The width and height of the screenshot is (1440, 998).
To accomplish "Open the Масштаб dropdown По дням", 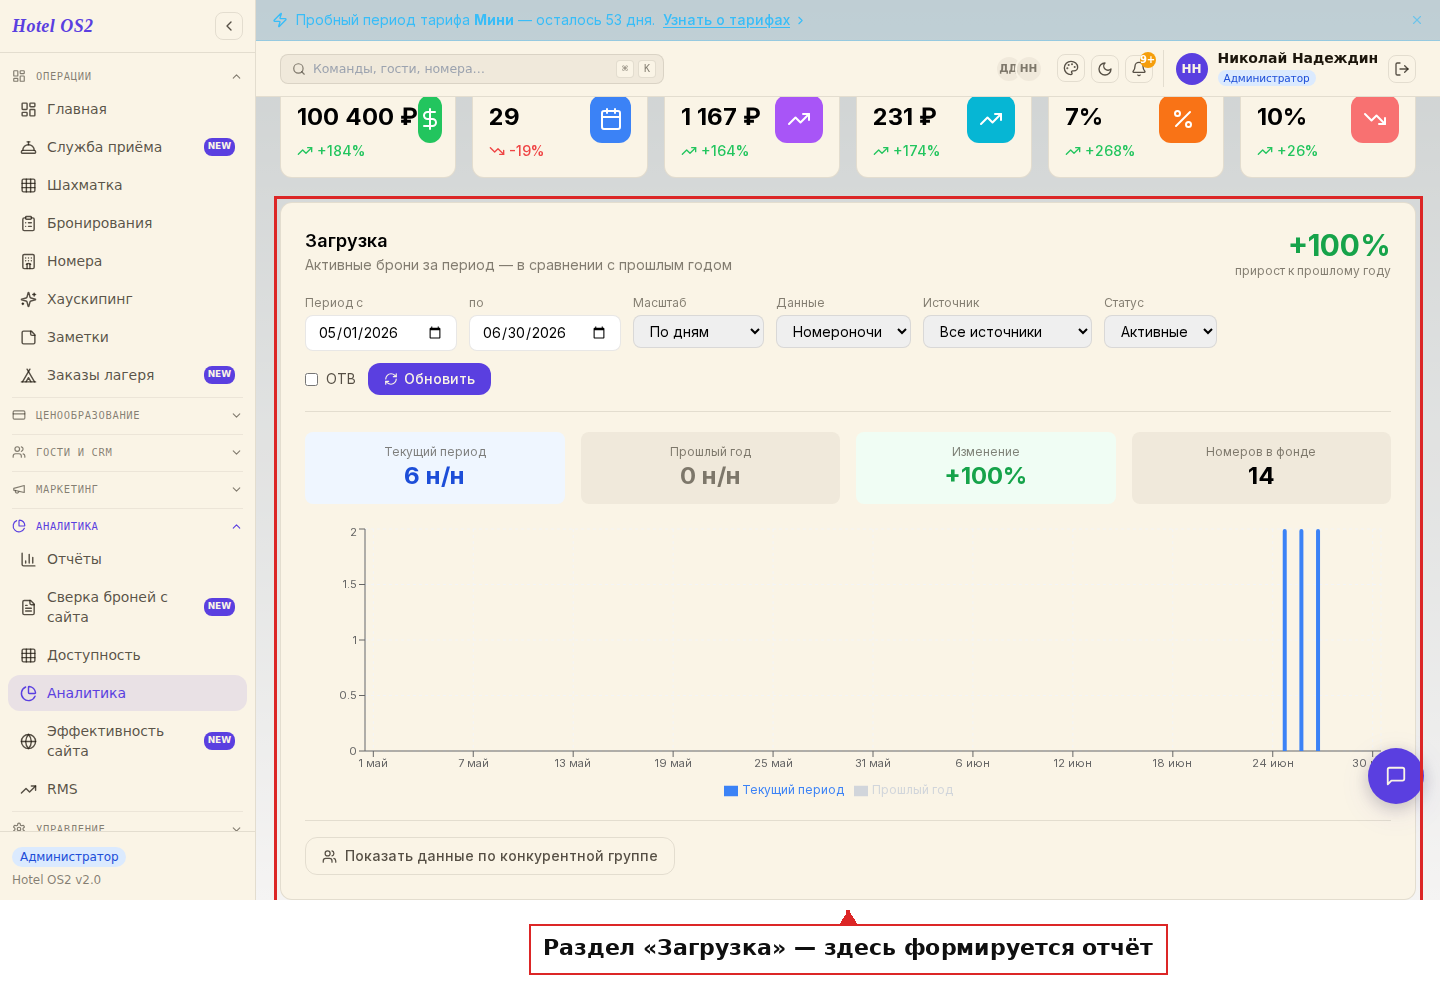I will point(698,332).
